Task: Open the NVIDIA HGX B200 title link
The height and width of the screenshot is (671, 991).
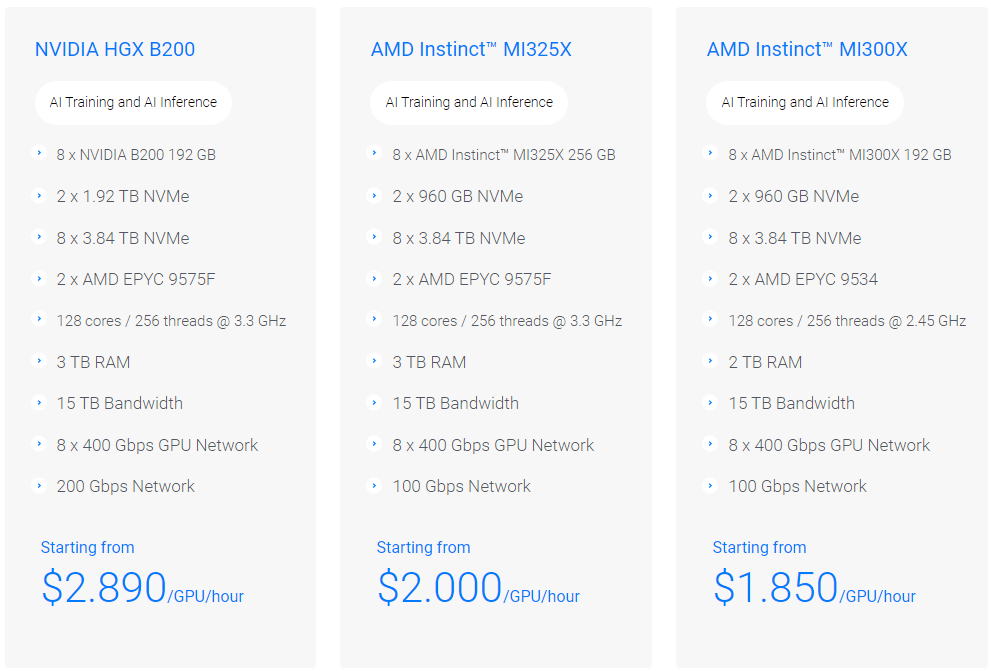Action: point(115,49)
